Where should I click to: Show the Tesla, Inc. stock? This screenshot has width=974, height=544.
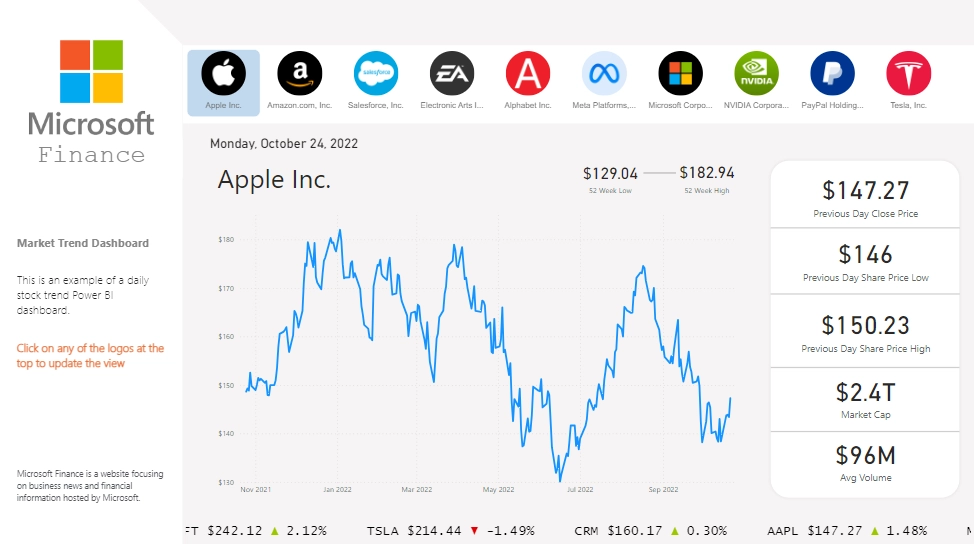click(908, 73)
